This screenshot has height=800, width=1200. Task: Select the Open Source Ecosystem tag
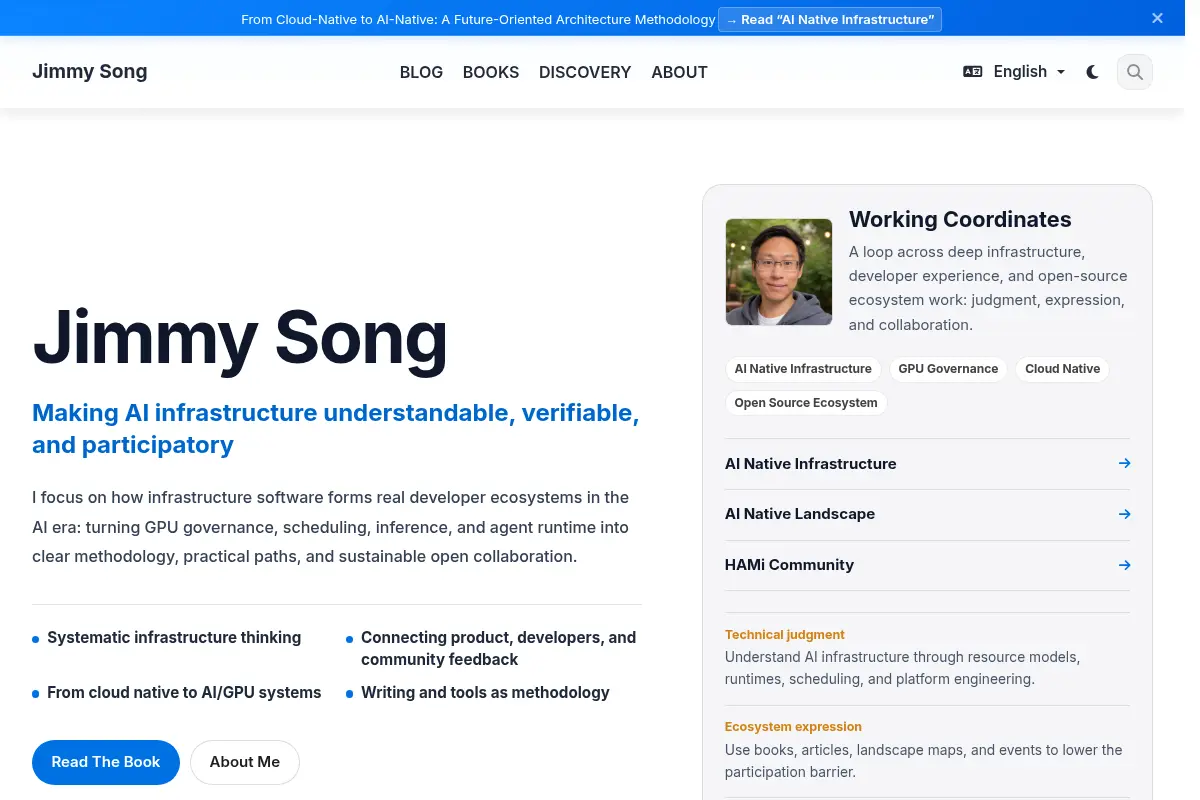pos(806,403)
